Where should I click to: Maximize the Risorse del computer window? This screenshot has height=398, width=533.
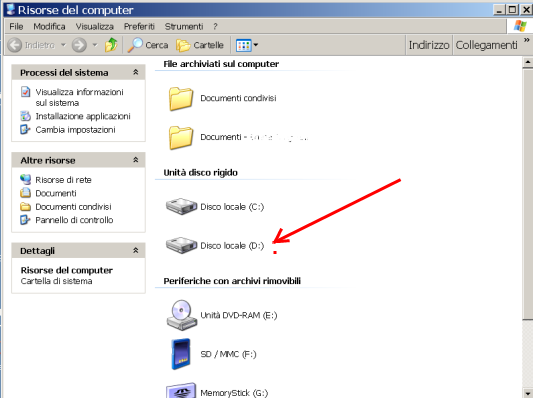pyautogui.click(x=512, y=10)
